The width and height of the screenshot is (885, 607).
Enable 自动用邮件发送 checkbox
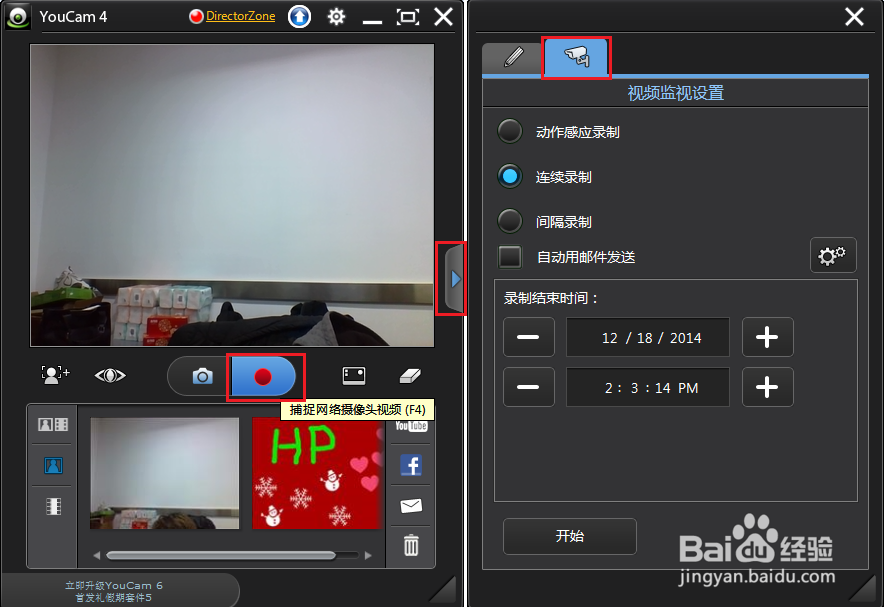pos(510,257)
